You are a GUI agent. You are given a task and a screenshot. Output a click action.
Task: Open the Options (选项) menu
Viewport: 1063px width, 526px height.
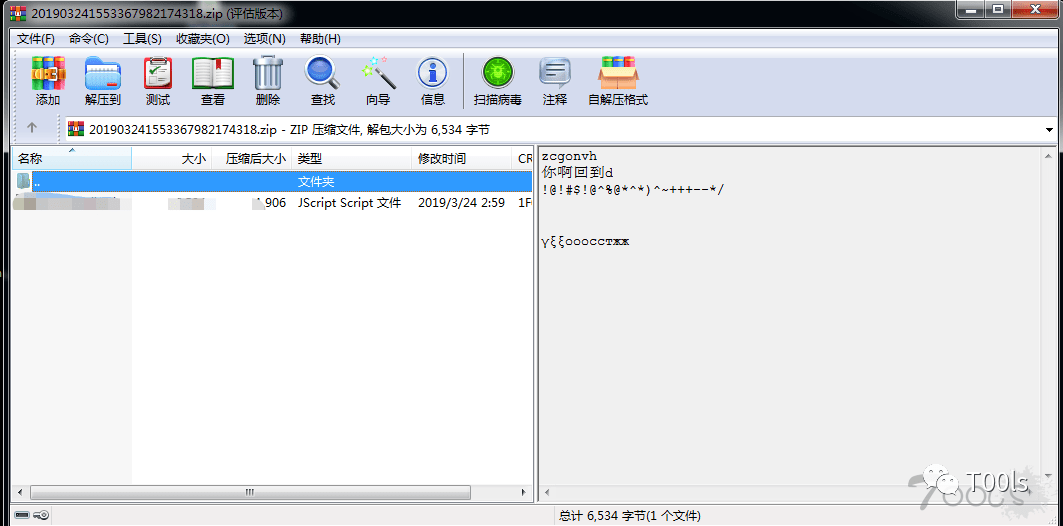(265, 39)
